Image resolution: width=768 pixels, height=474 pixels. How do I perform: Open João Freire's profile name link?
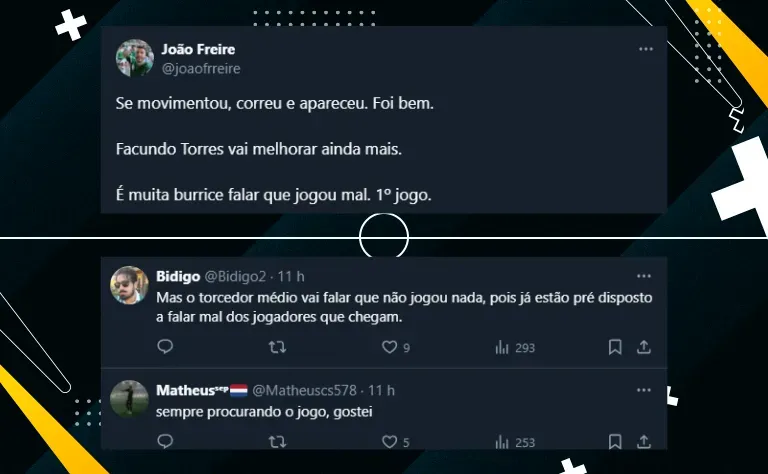click(198, 49)
